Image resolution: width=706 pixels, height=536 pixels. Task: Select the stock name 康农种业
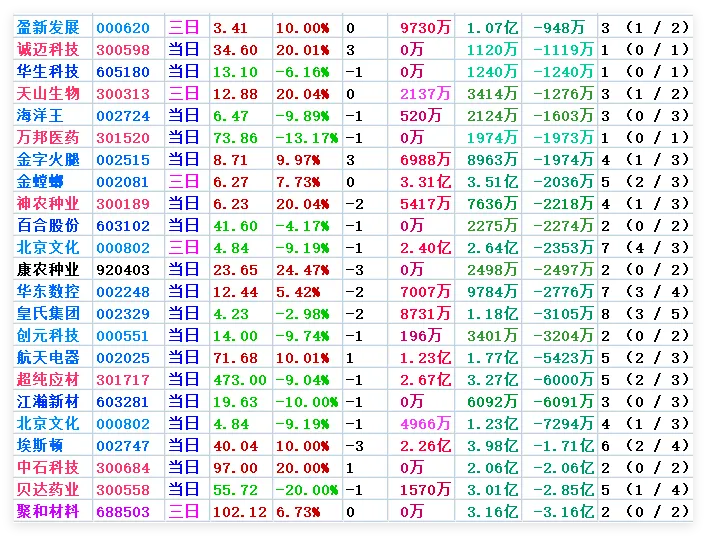coord(48,270)
